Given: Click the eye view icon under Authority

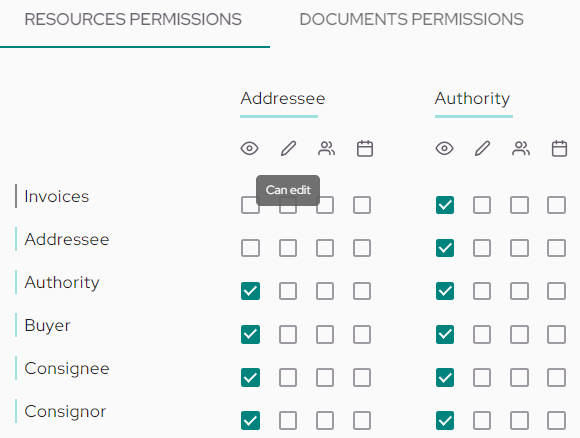Looking at the screenshot, I should coord(444,148).
